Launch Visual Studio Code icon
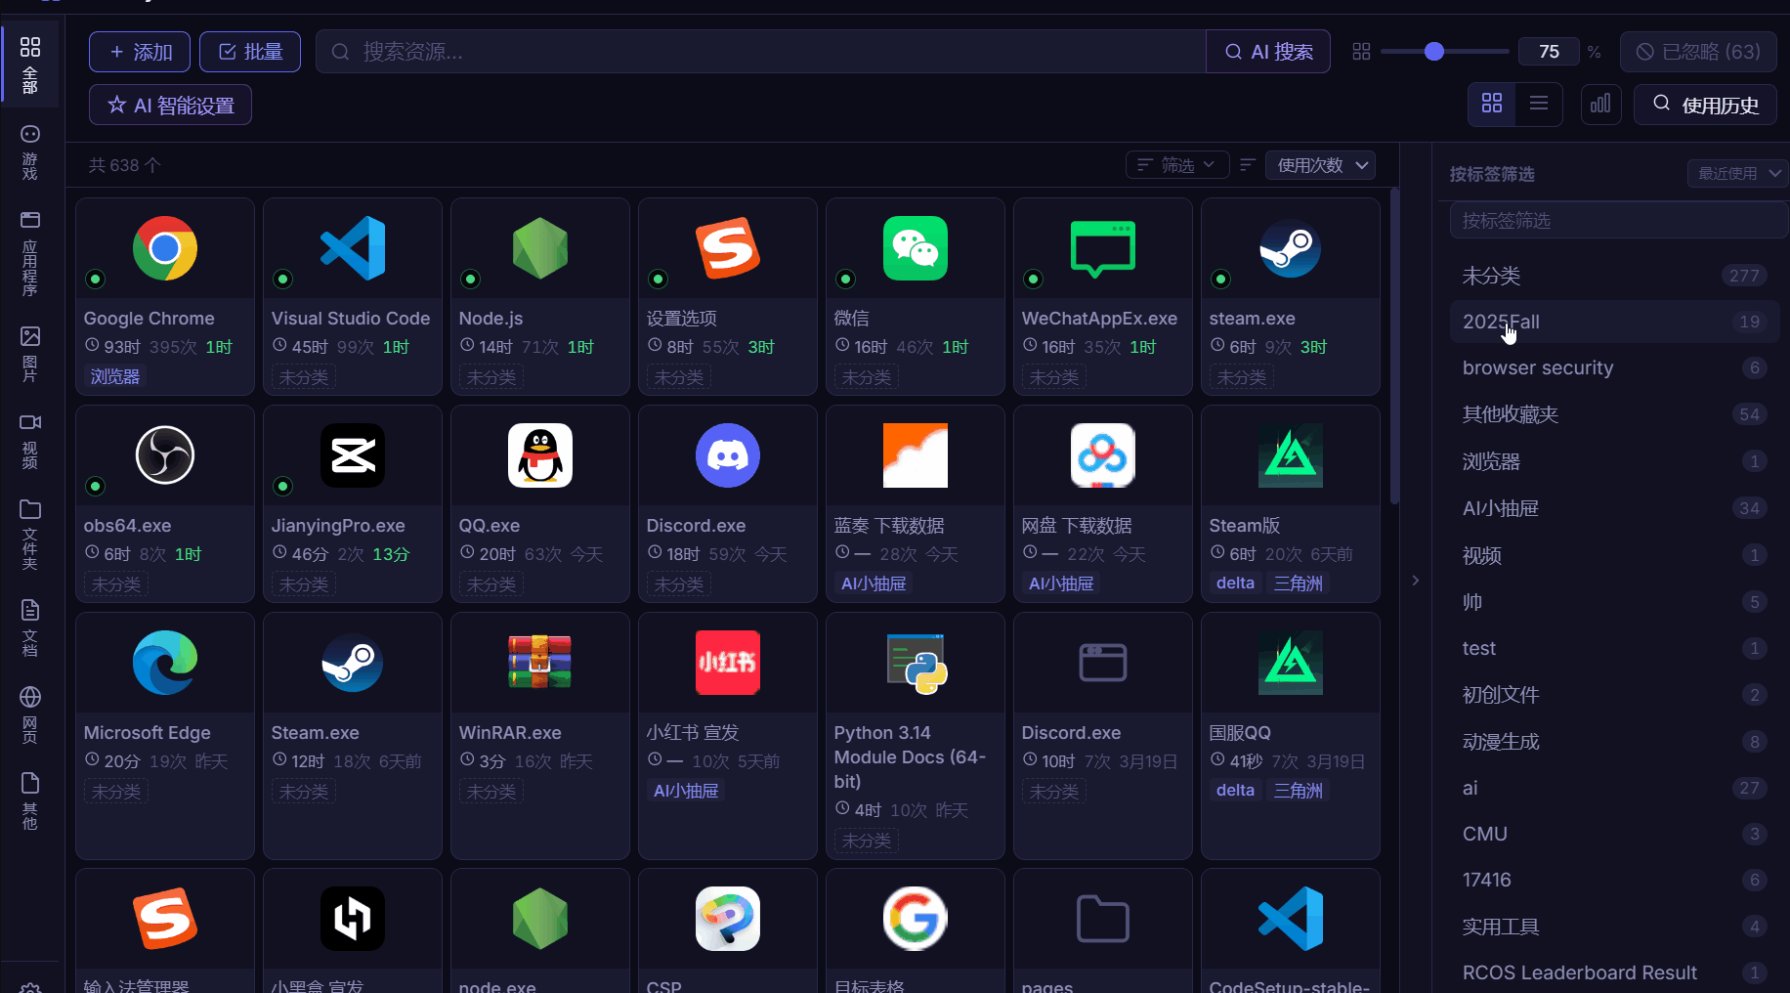The image size is (1790, 993). [352, 248]
